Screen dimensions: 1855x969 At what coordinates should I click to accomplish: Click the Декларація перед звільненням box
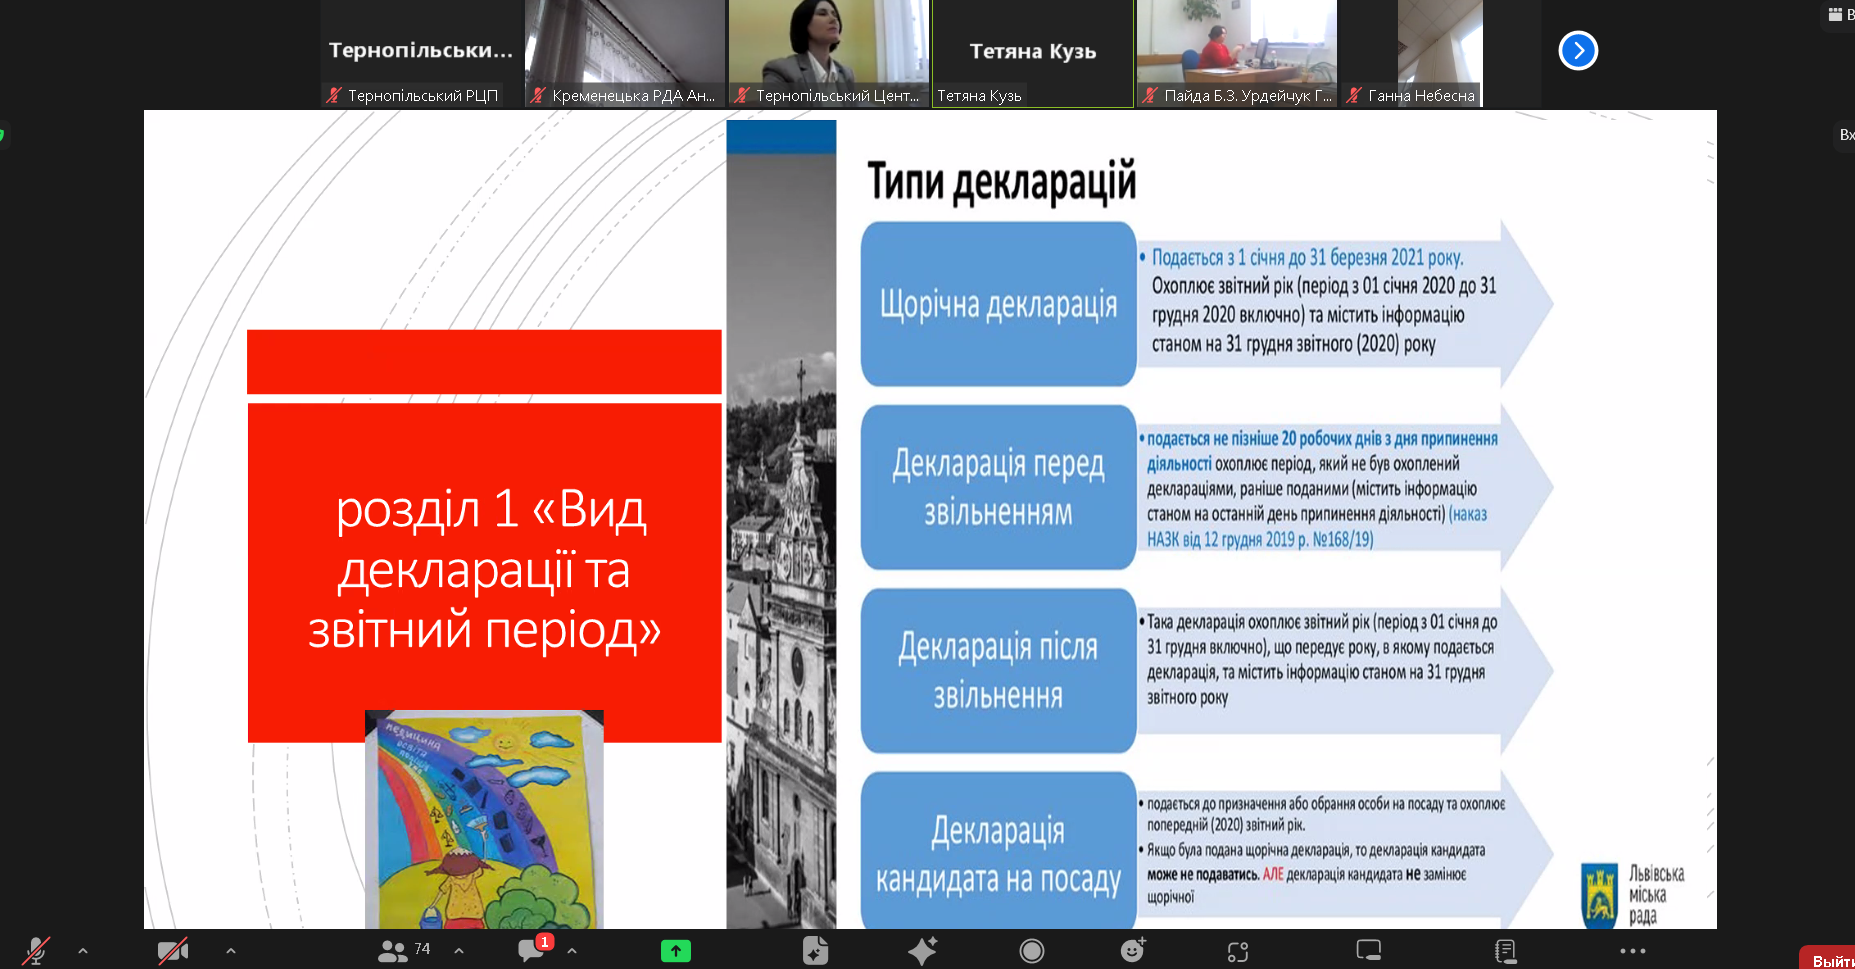pyautogui.click(x=998, y=487)
